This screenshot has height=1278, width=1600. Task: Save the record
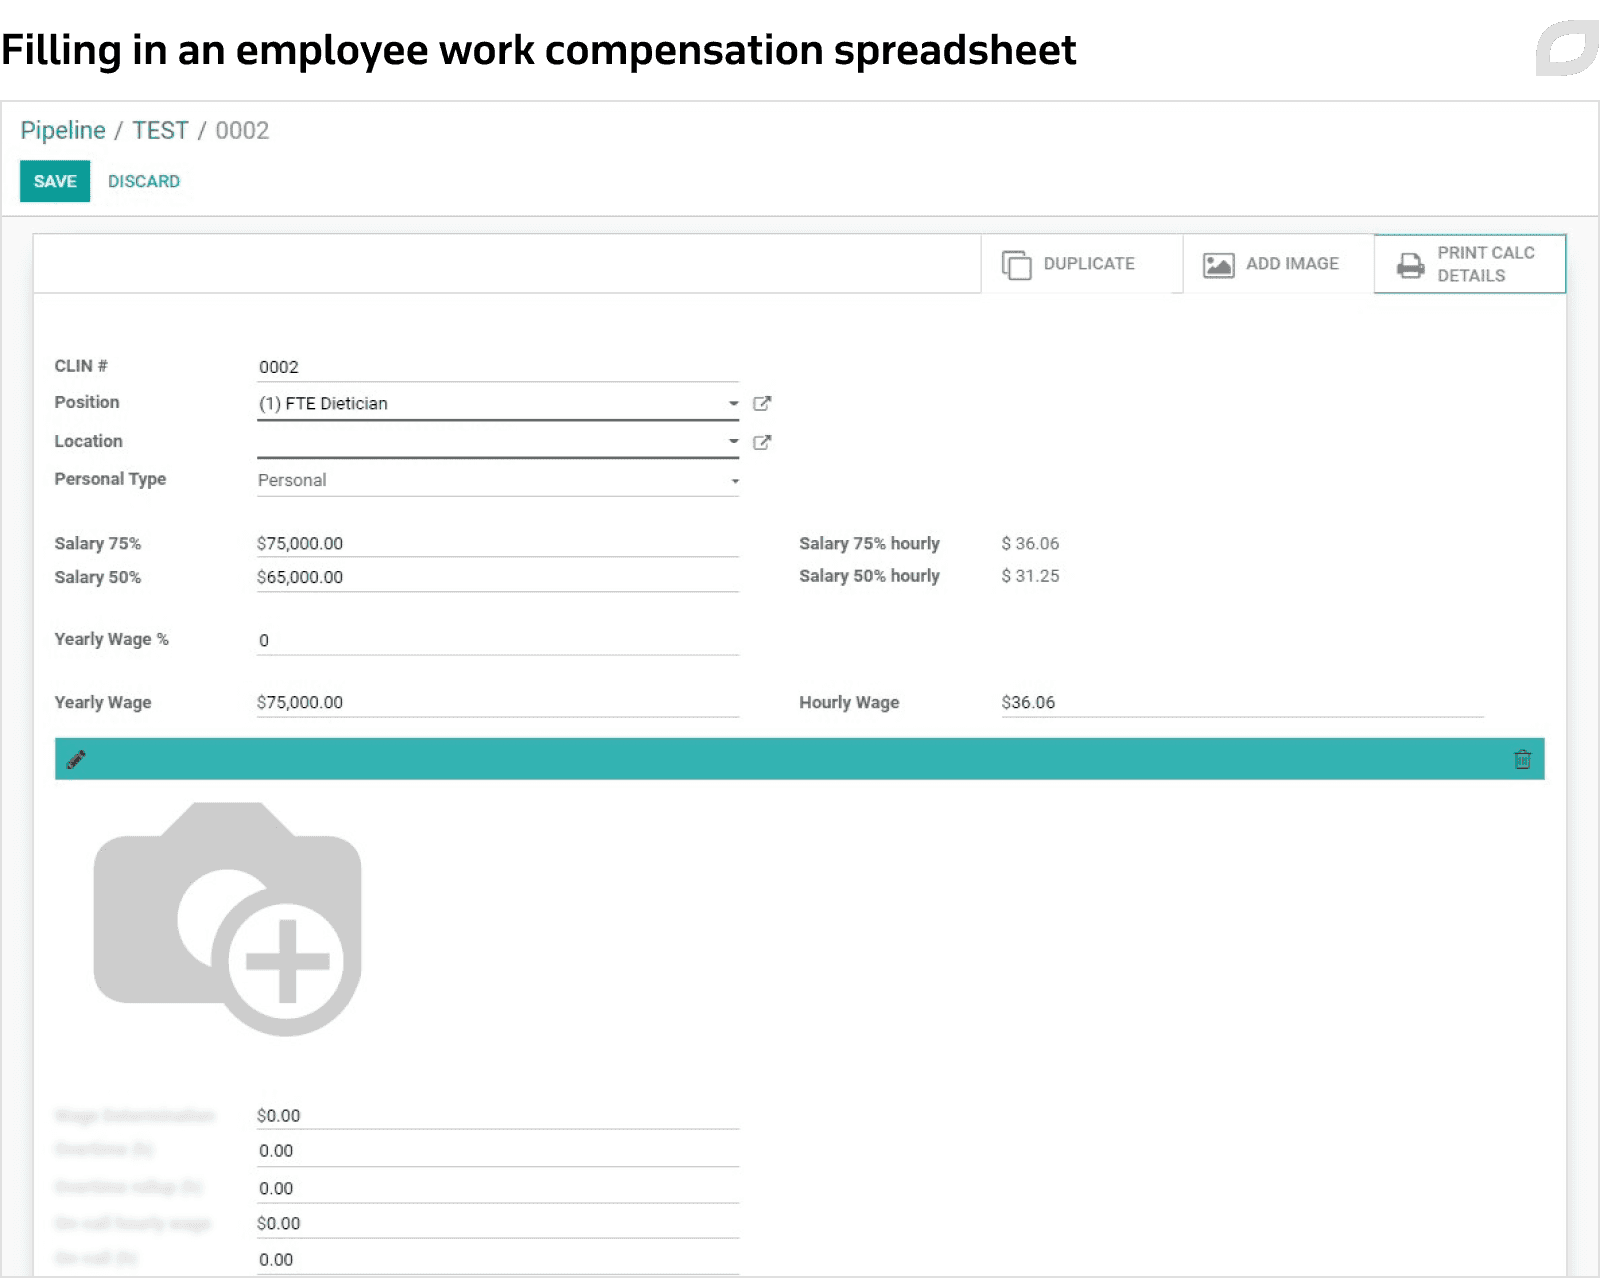[x=55, y=181]
